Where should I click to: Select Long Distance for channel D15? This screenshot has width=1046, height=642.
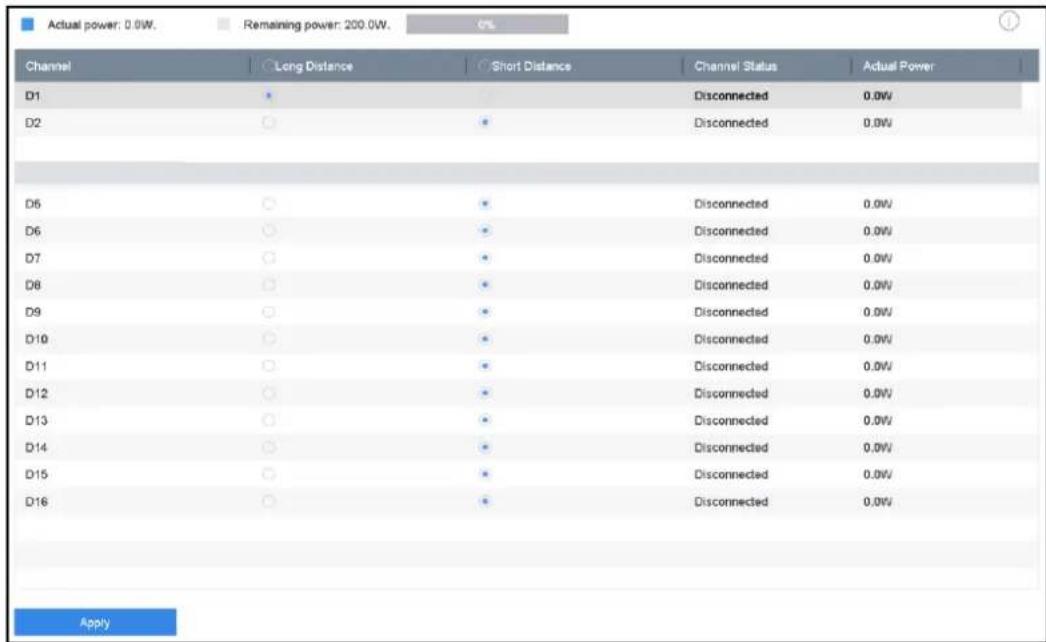[x=269, y=474]
